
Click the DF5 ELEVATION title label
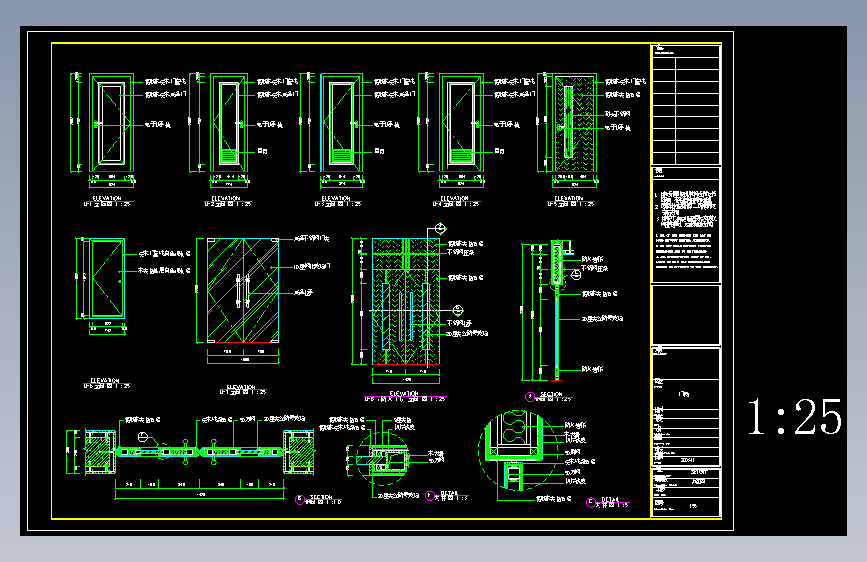pos(571,201)
